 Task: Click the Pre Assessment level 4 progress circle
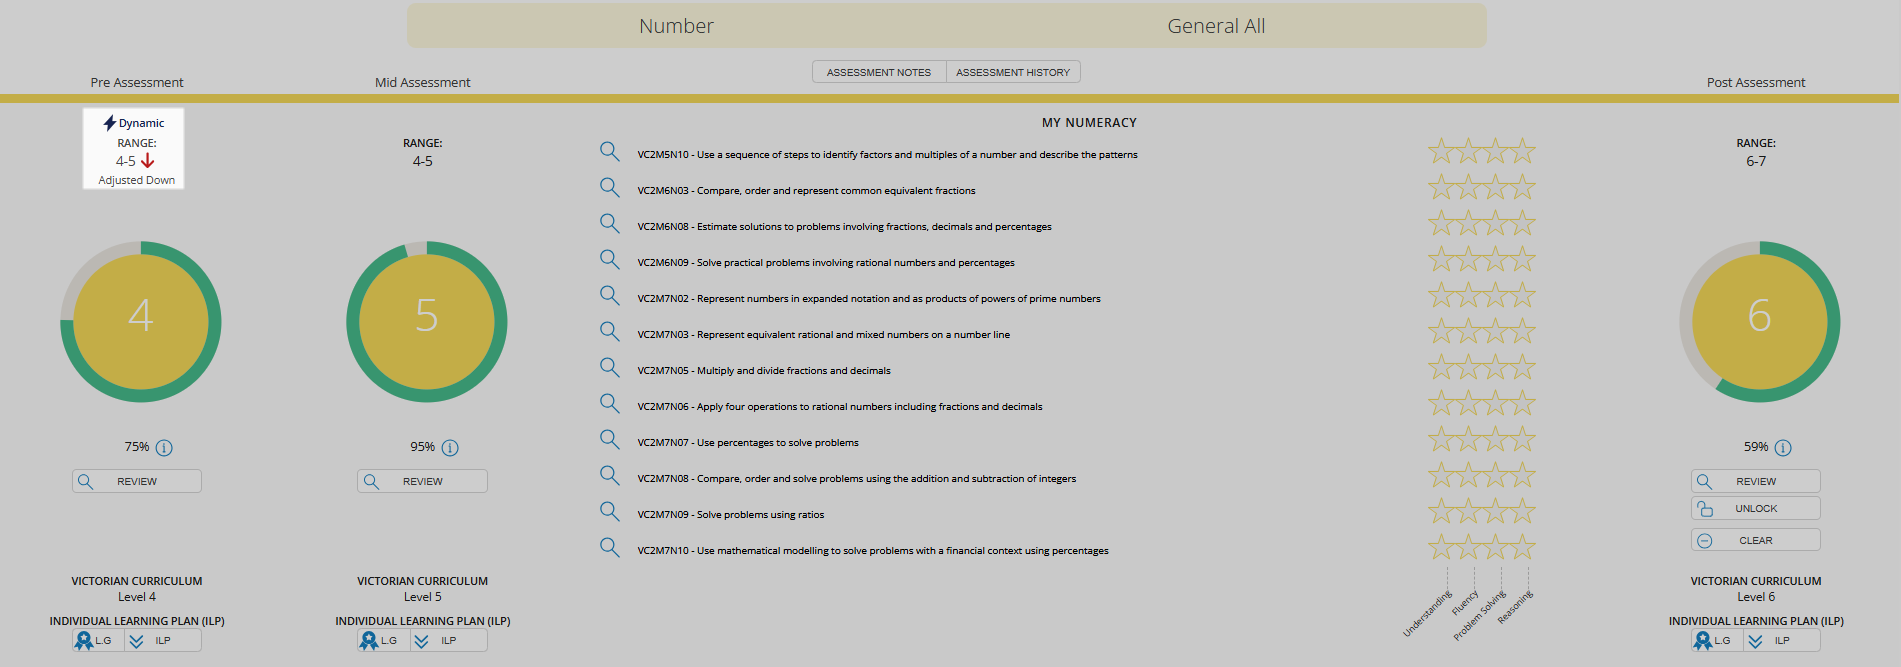141,321
